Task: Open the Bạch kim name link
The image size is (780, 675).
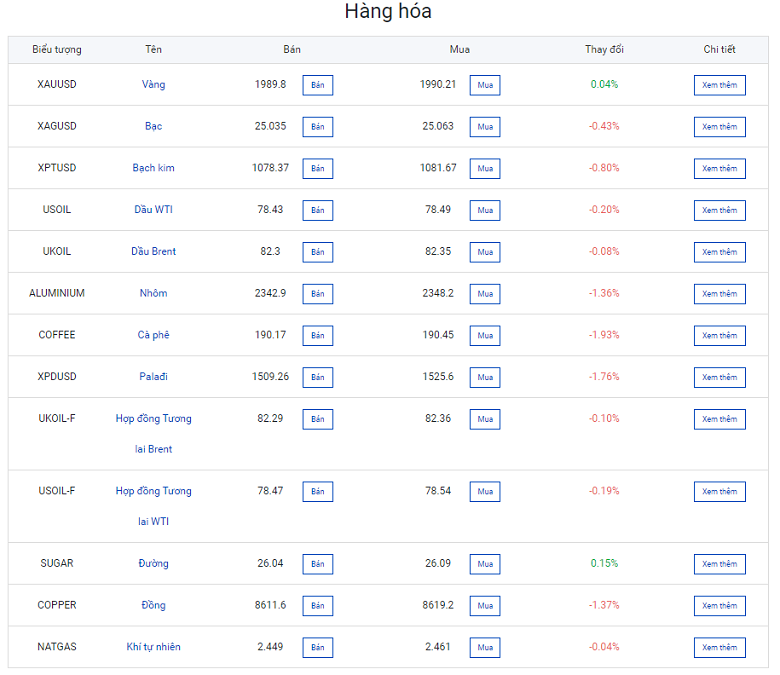Action: pyautogui.click(x=153, y=168)
